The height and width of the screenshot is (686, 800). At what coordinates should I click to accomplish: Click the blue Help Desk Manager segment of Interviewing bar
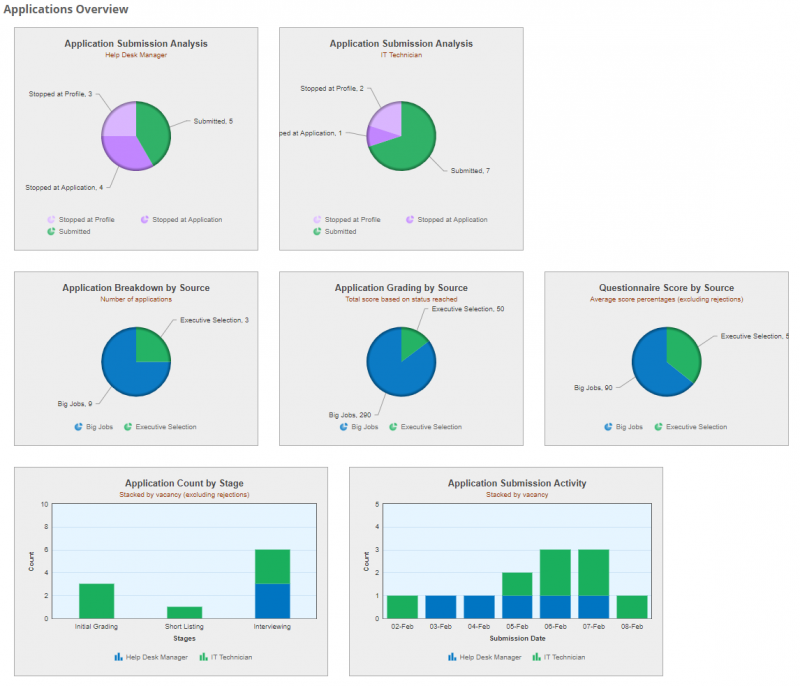click(271, 601)
